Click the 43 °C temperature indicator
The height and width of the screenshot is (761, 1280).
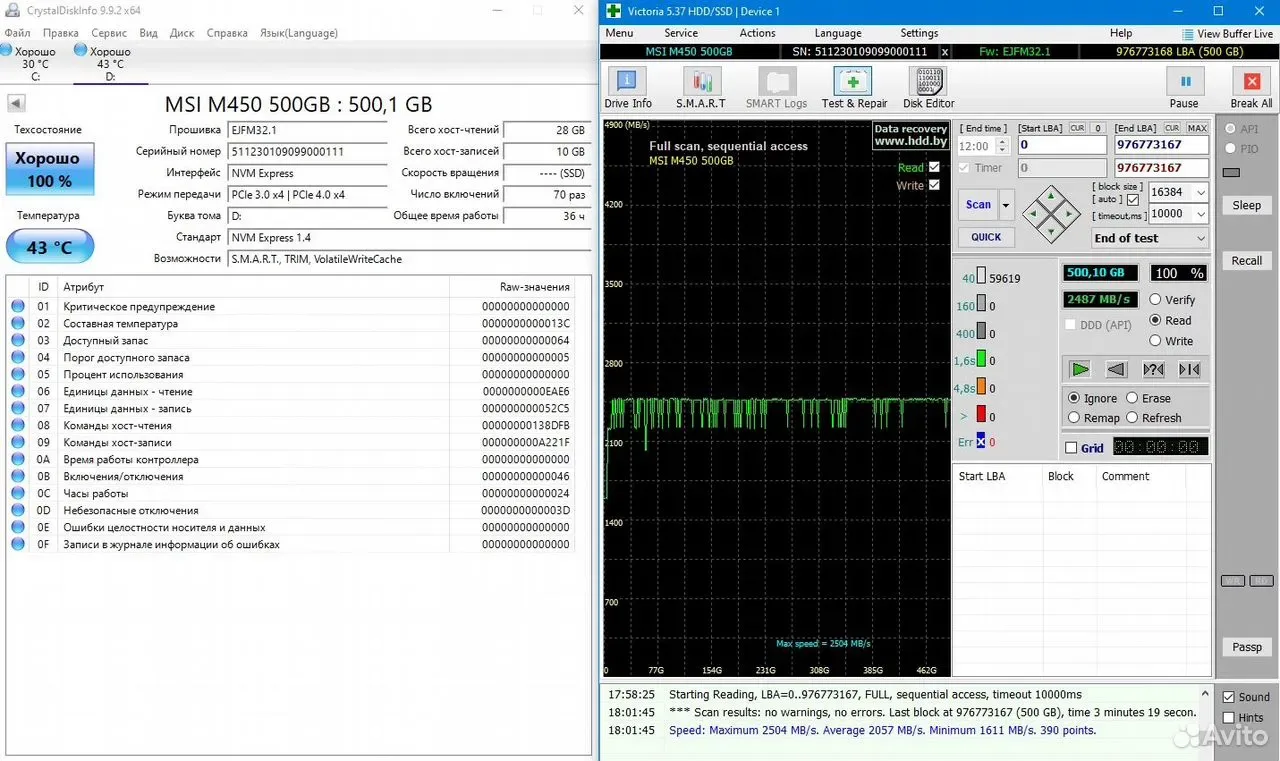pyautogui.click(x=50, y=247)
